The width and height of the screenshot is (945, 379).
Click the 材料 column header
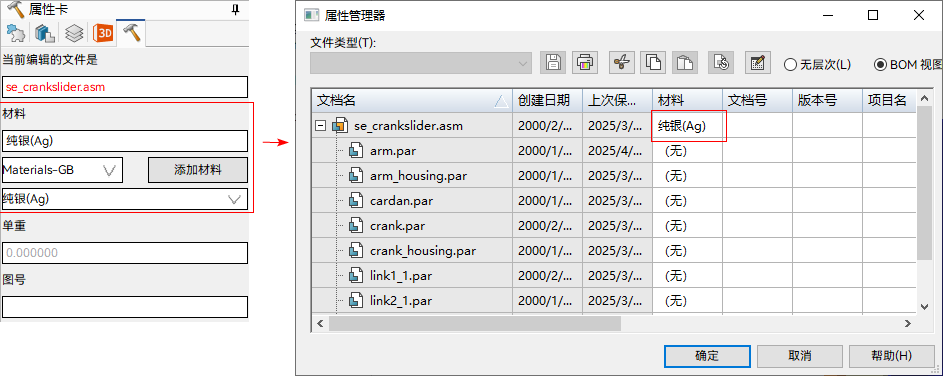(687, 101)
